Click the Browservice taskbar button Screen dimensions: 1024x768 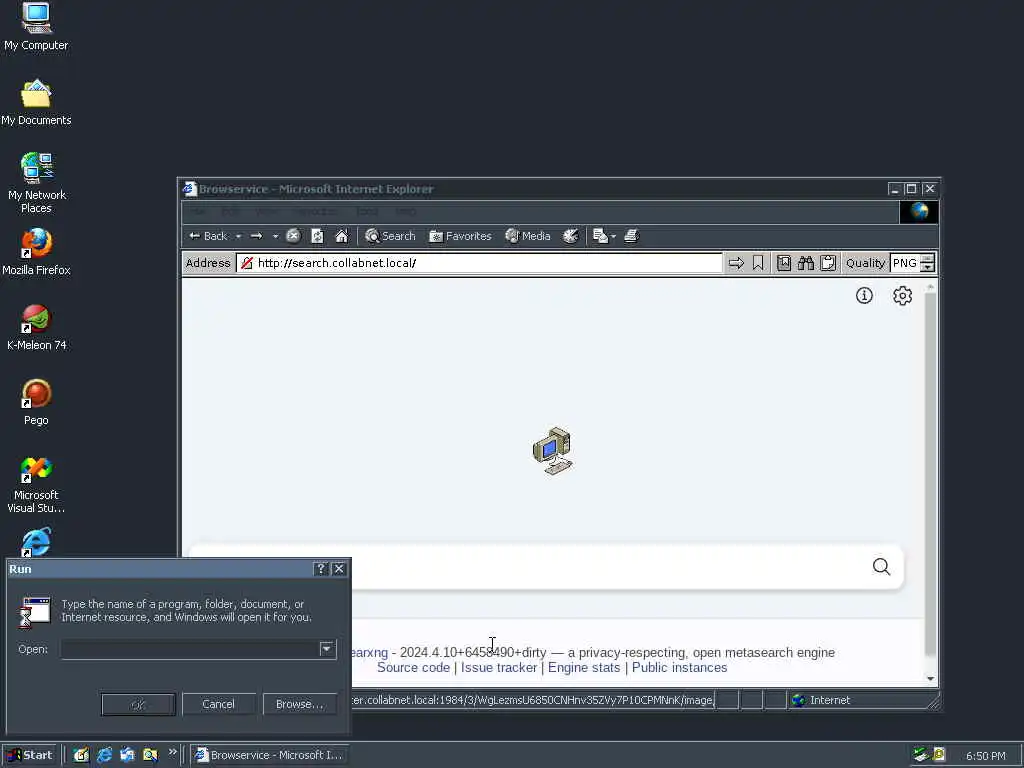[x=269, y=755]
